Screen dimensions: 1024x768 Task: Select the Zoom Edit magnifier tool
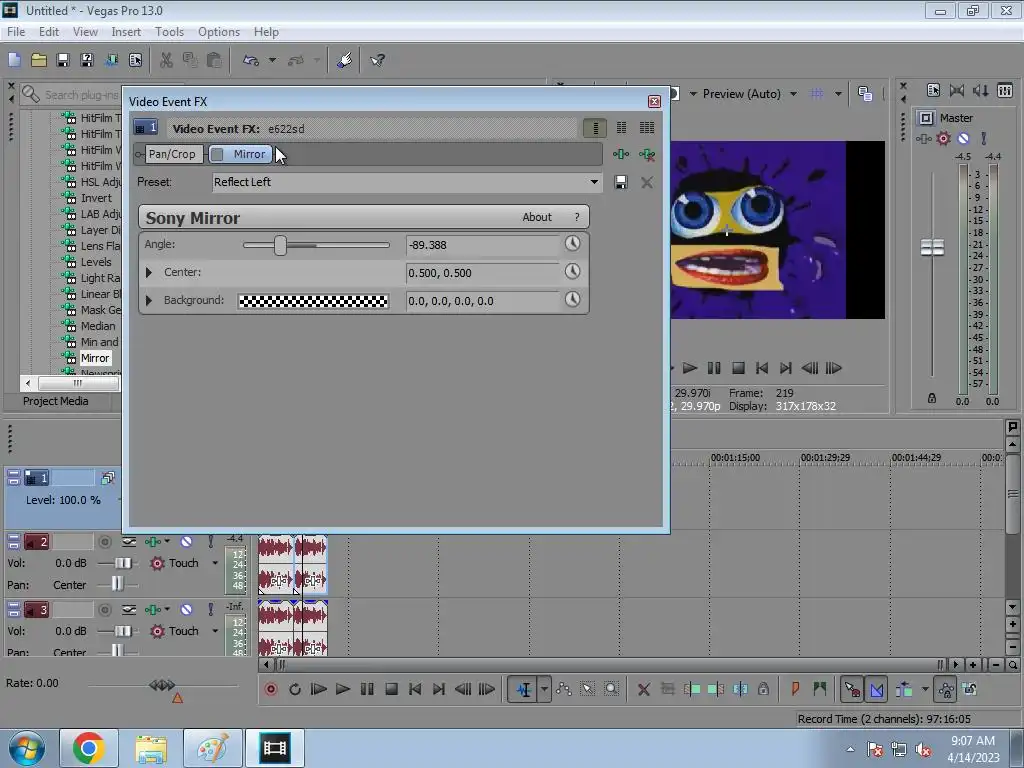(611, 689)
